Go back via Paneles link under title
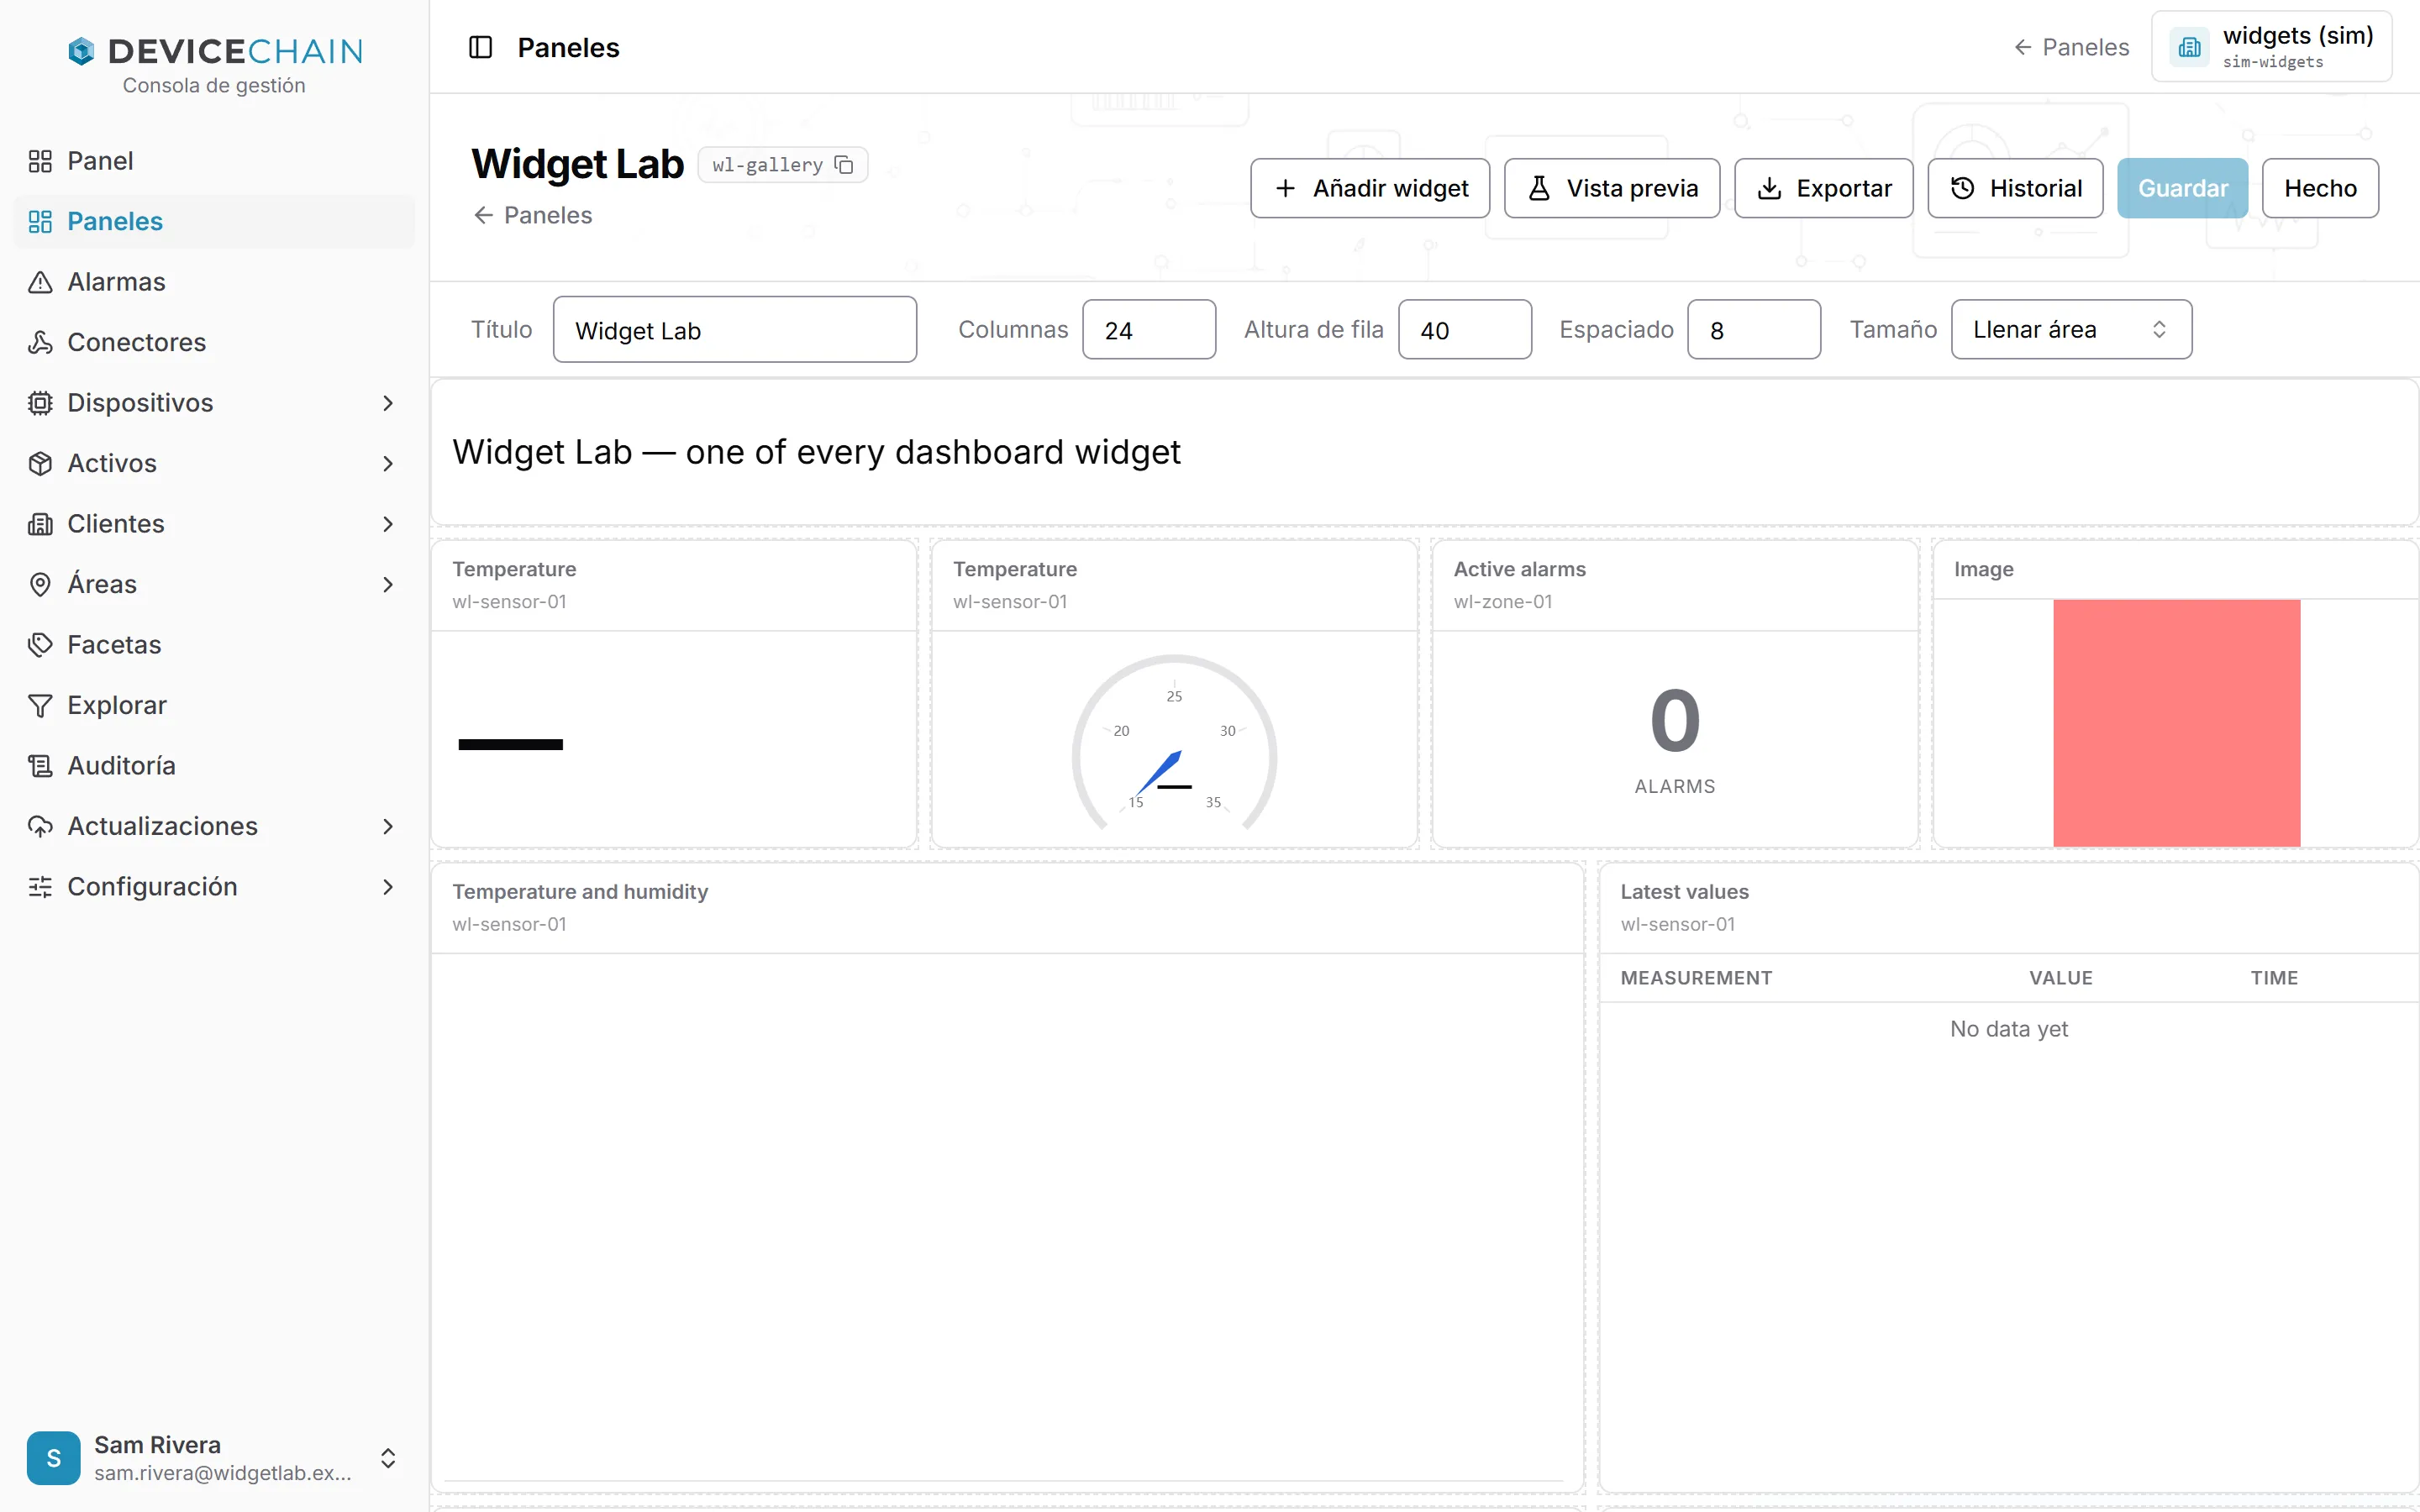This screenshot has height=1512, width=2420. pos(532,215)
